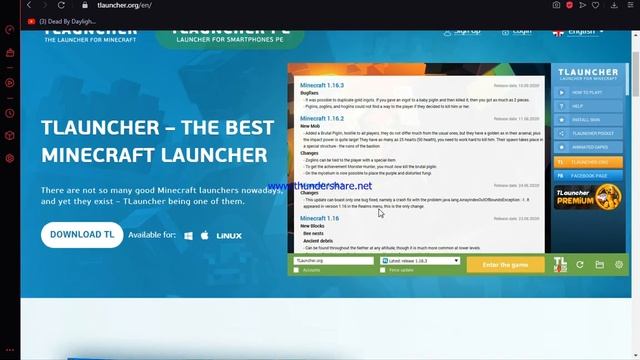Click the Minecraft 1.16.3 heading
The image size is (640, 360).
coord(322,85)
